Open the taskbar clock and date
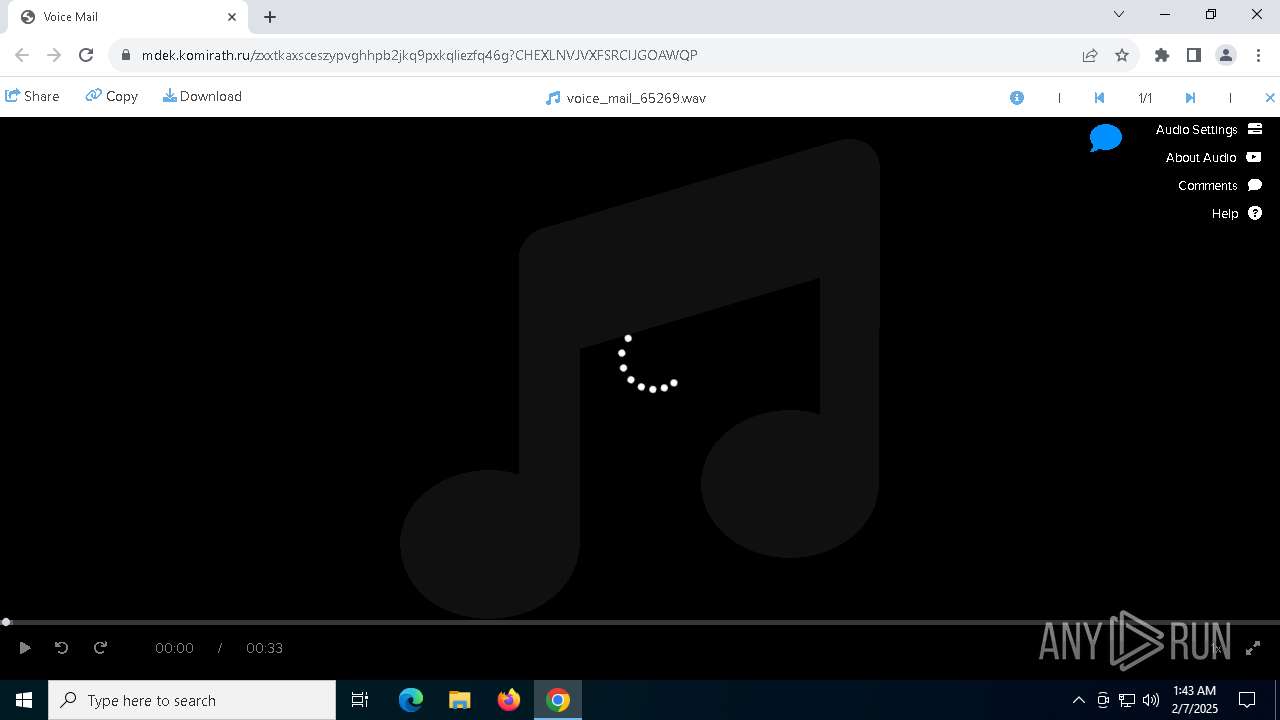Screen dimensions: 1280x720 pos(1195,700)
